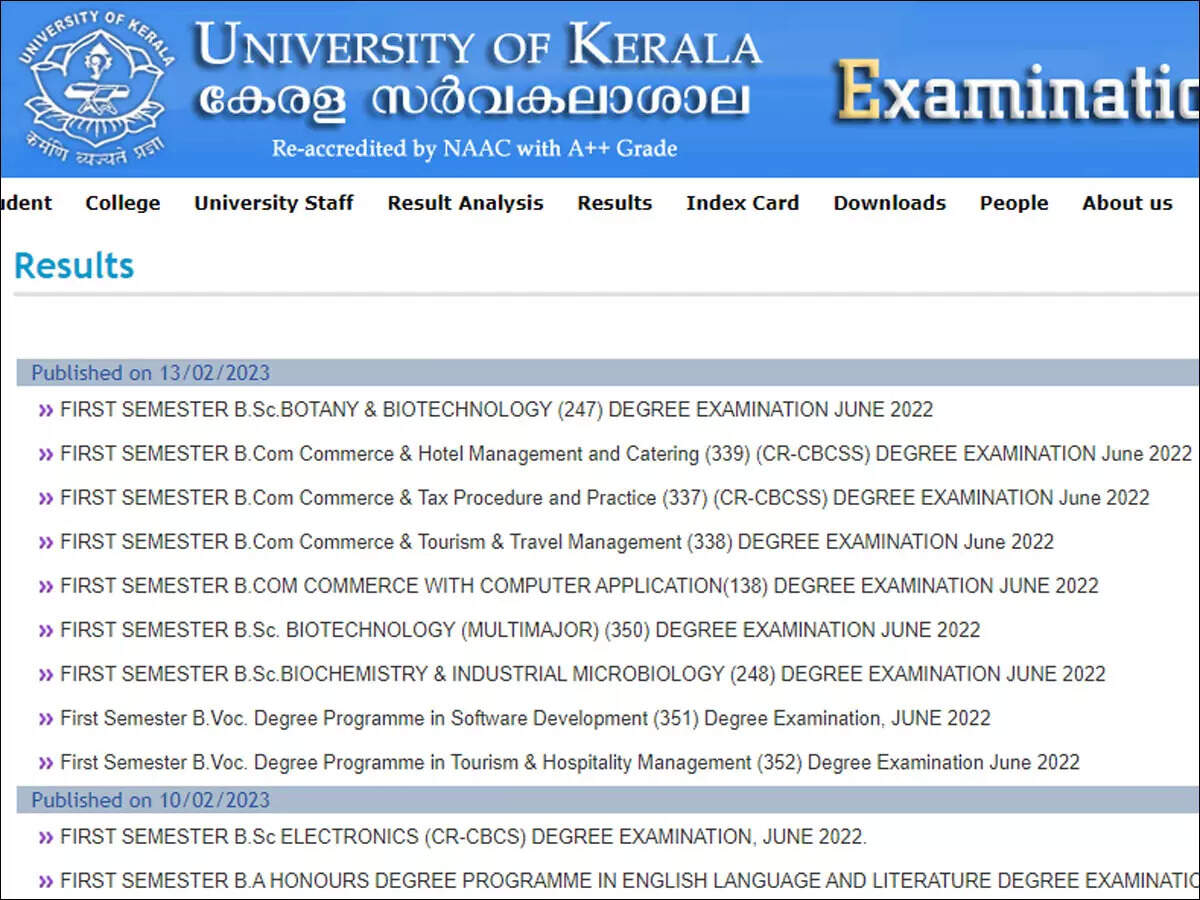Click the arrow bullet beside B.A Honours Degree
This screenshot has height=900, width=1200.
point(45,882)
